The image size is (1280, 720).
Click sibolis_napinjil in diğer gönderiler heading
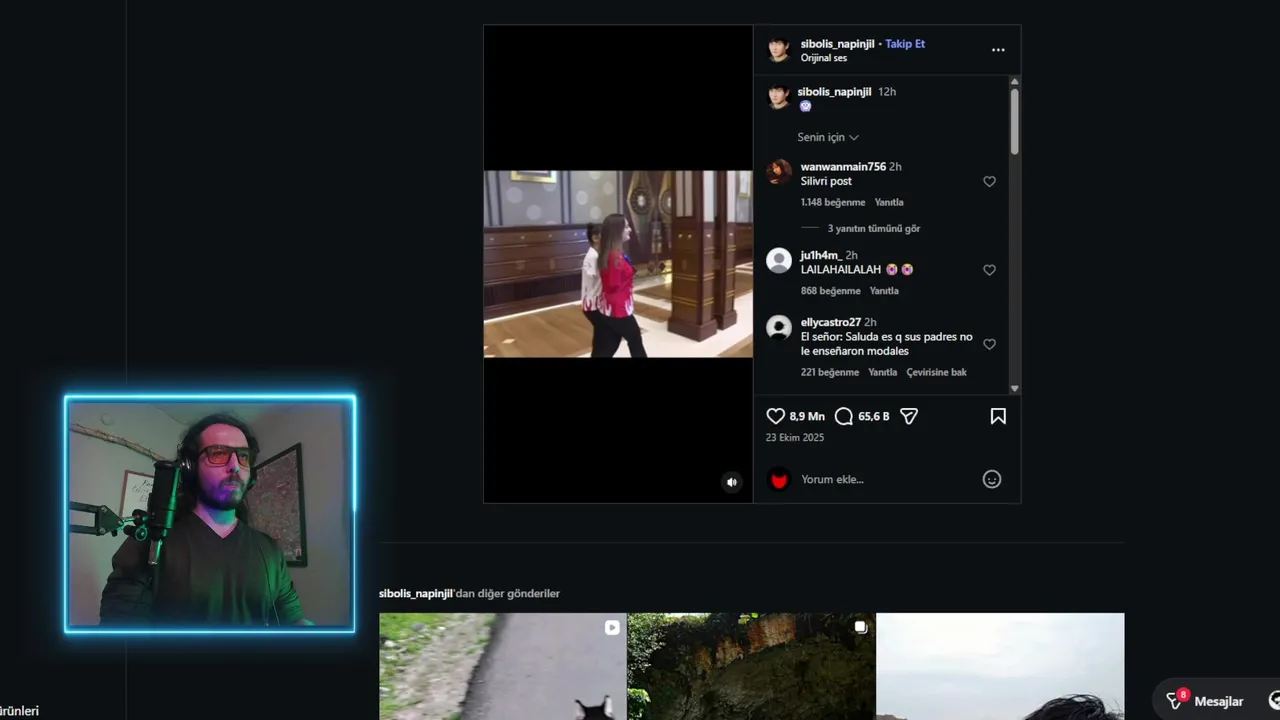(415, 593)
